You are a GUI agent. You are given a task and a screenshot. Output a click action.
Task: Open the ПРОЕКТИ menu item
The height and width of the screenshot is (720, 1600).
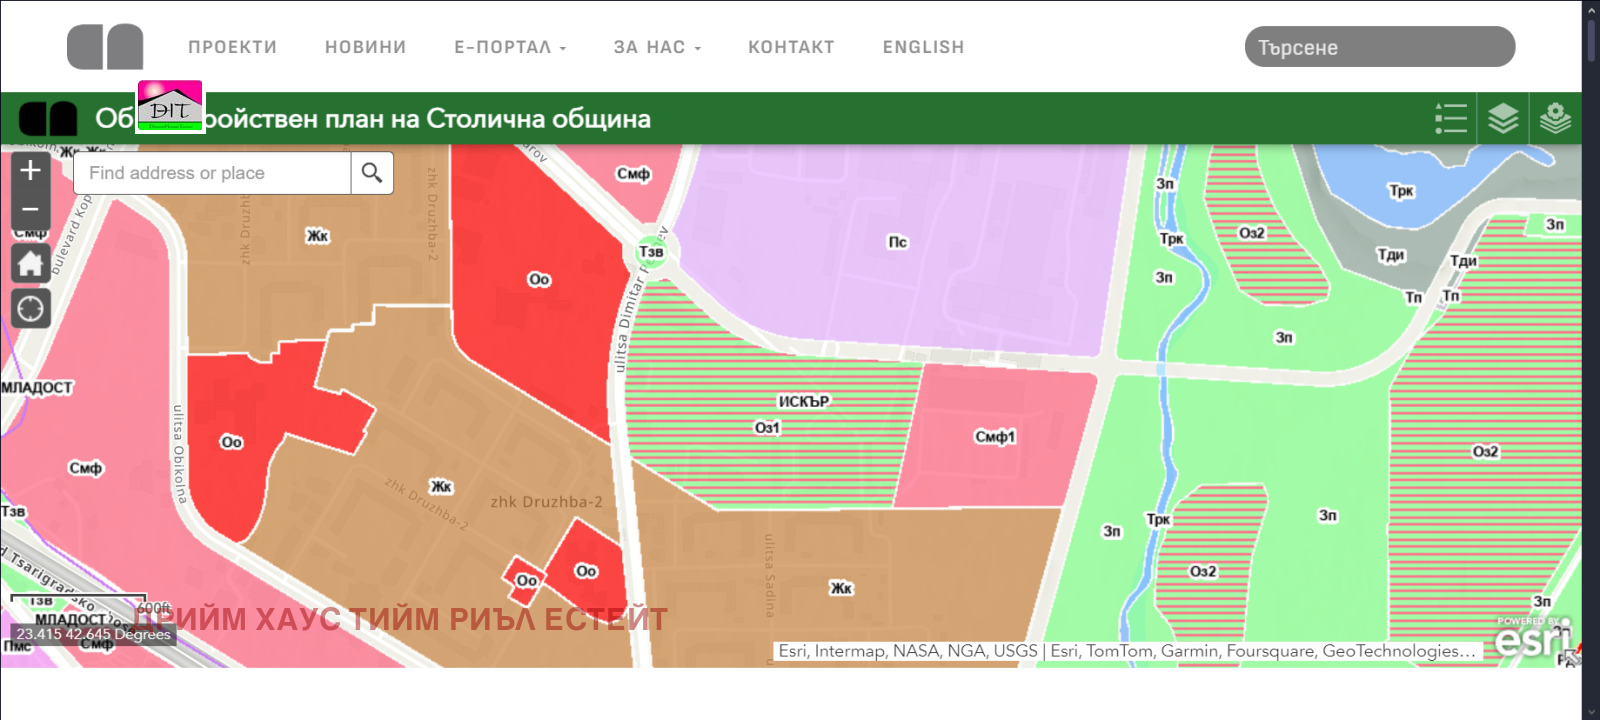[x=232, y=47]
